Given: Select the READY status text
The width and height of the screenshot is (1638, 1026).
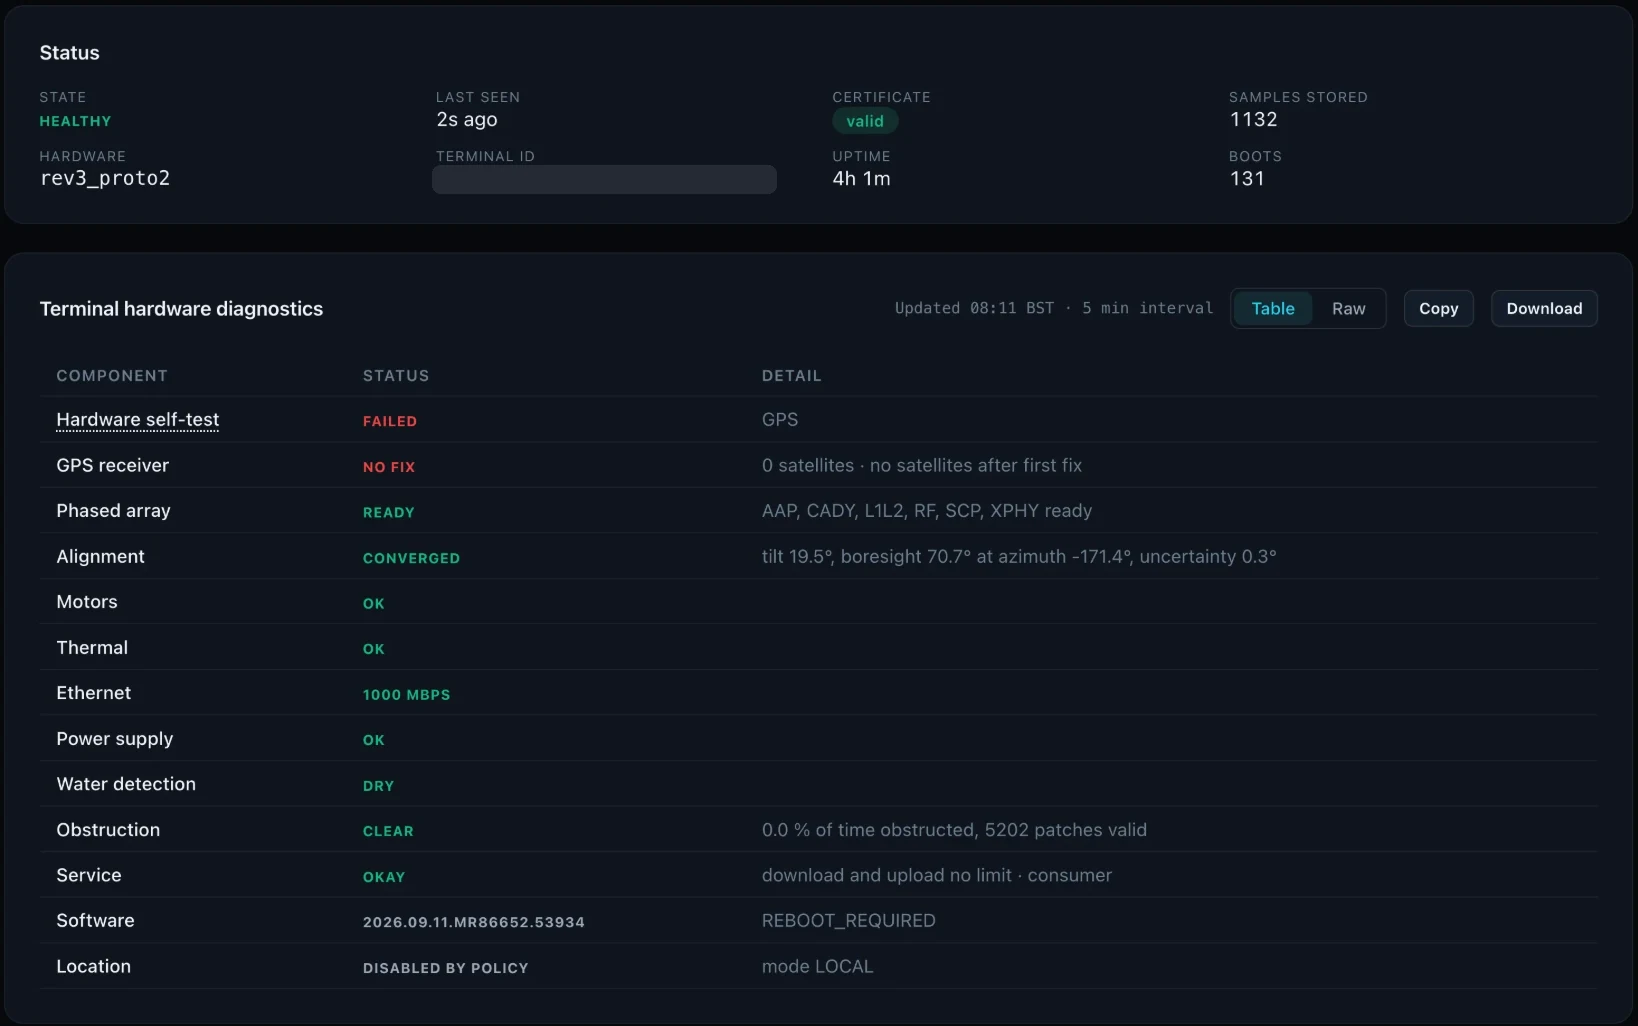Looking at the screenshot, I should click(388, 512).
